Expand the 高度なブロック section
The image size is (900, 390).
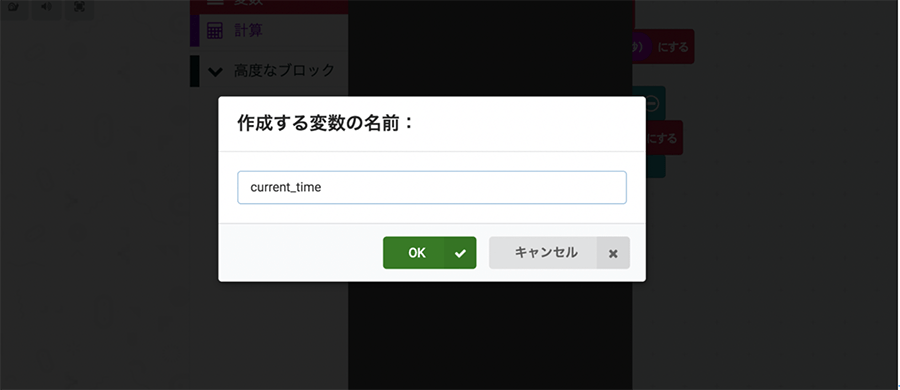click(269, 71)
